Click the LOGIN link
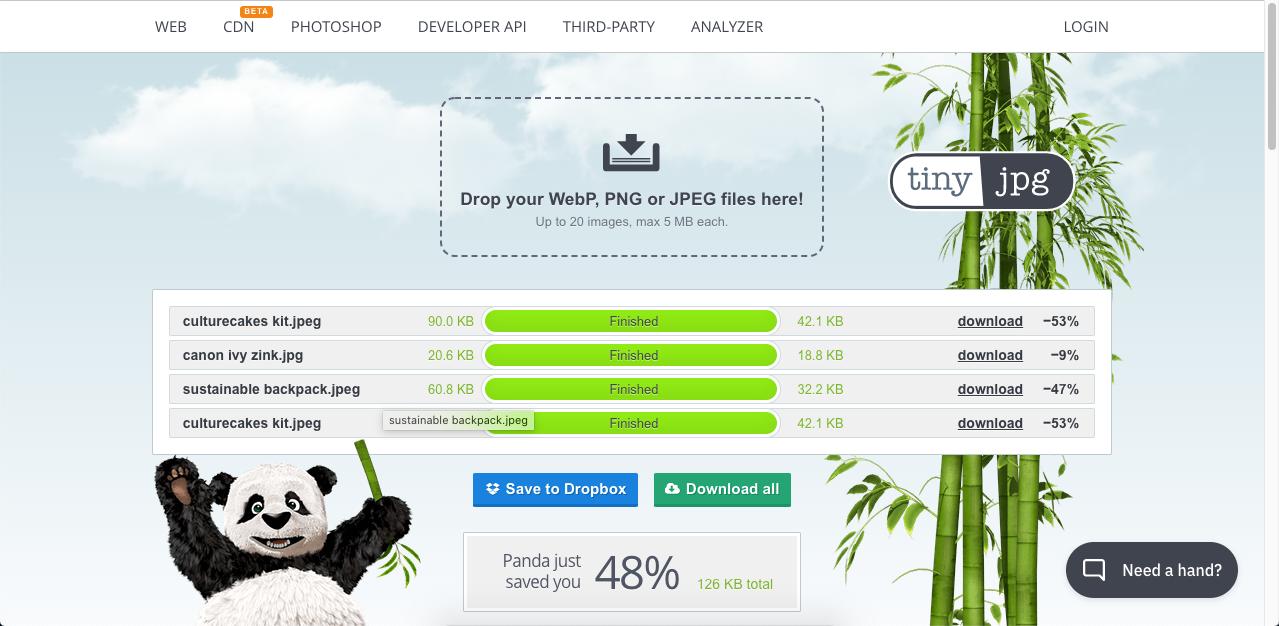Screen dimensions: 1279x626 pos(1086,27)
